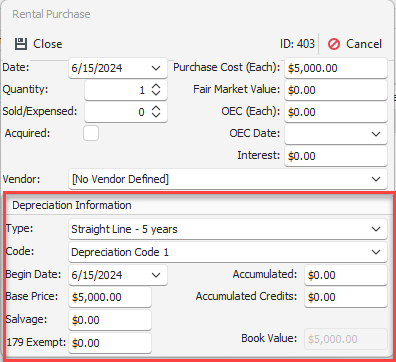Open the Begin Date dropdown
Viewport: 396px width, 362px height.
tap(156, 275)
